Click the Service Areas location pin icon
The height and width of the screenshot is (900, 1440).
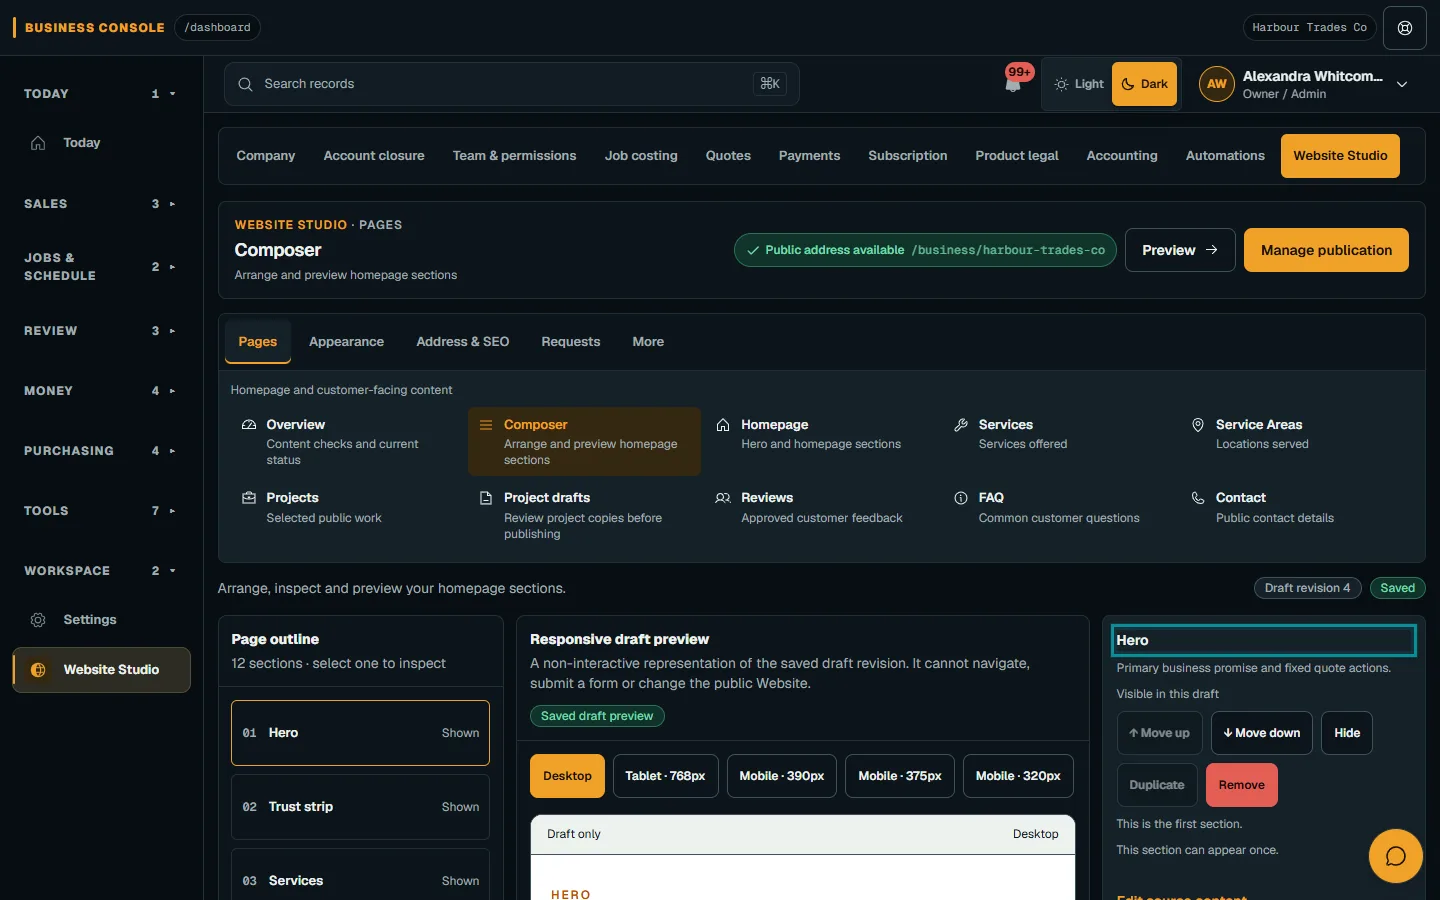[1198, 425]
